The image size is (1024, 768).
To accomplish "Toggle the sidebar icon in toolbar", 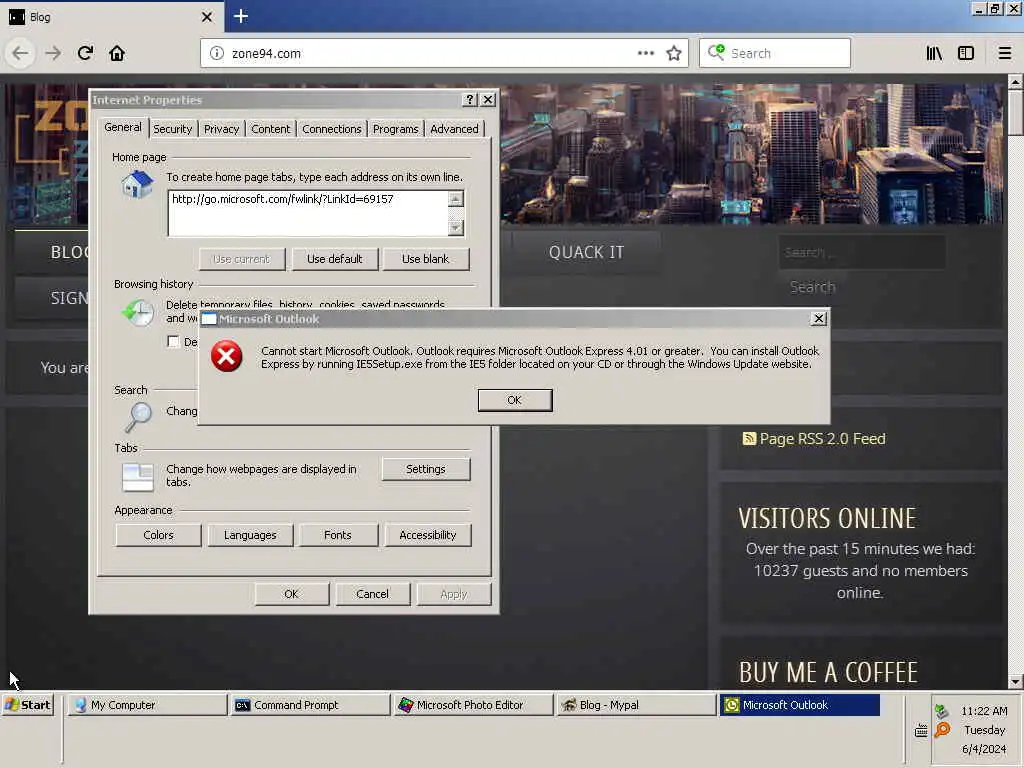I will coord(966,53).
